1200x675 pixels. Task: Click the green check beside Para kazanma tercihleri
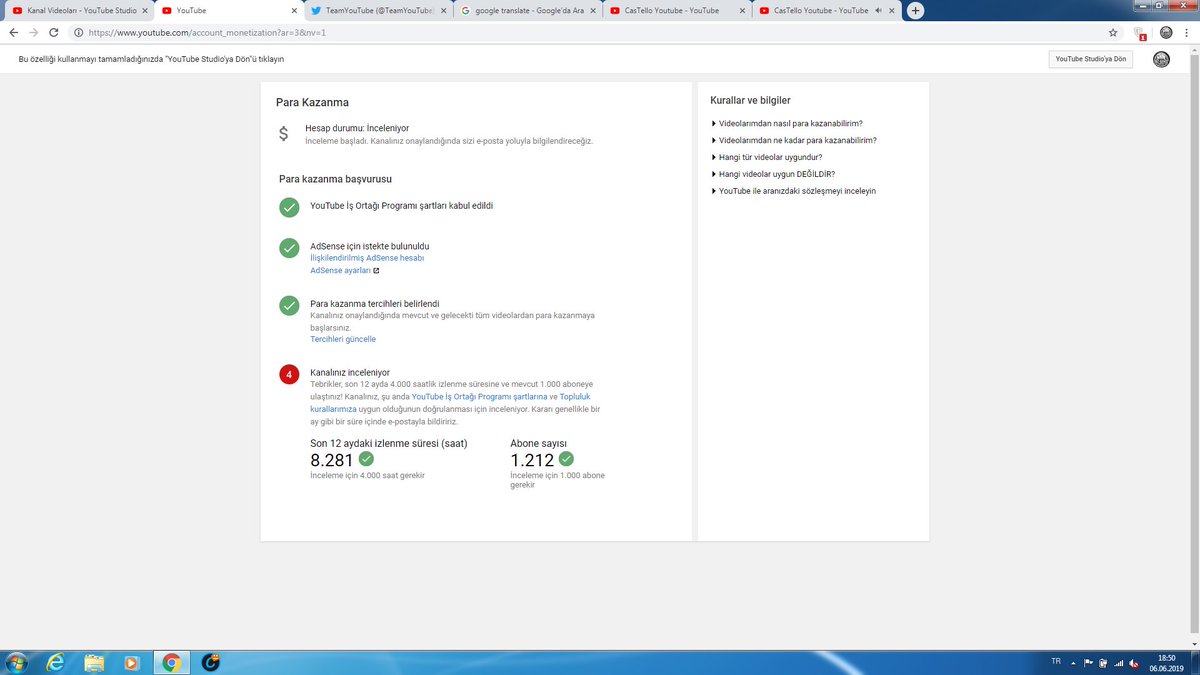pos(289,305)
